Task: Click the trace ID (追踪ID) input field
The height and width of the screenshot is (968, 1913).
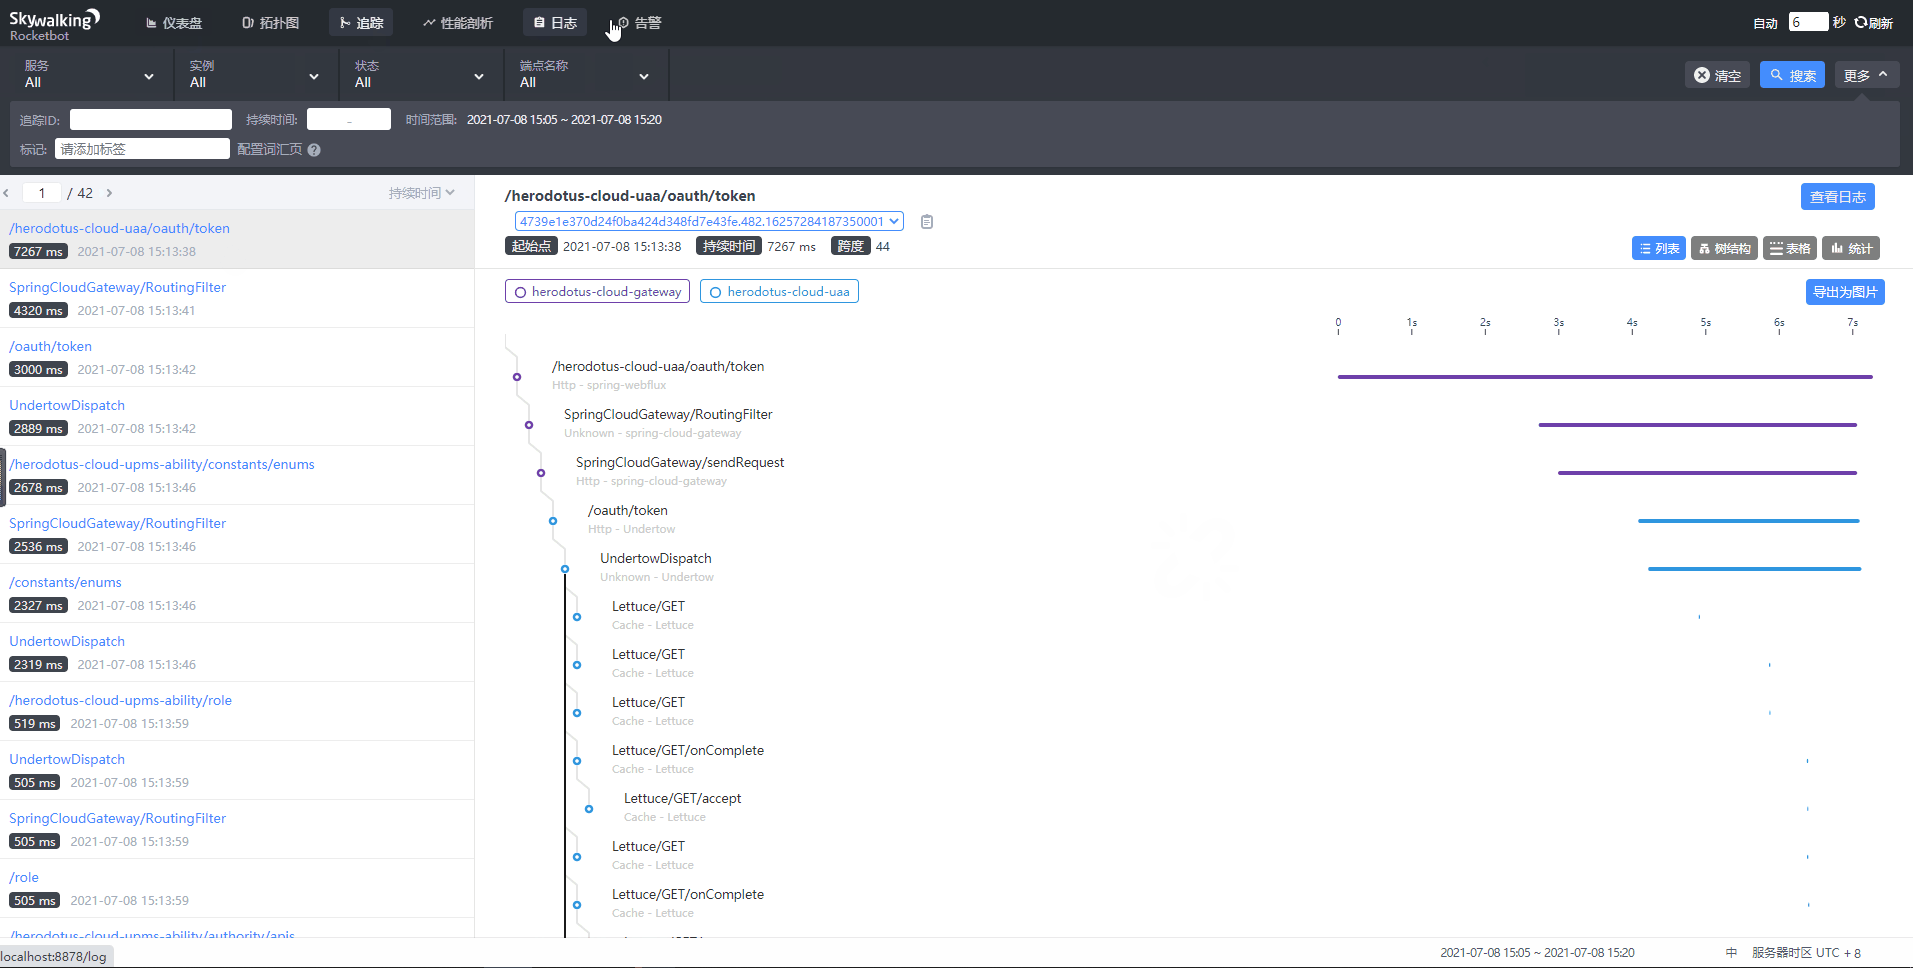Action: click(151, 120)
